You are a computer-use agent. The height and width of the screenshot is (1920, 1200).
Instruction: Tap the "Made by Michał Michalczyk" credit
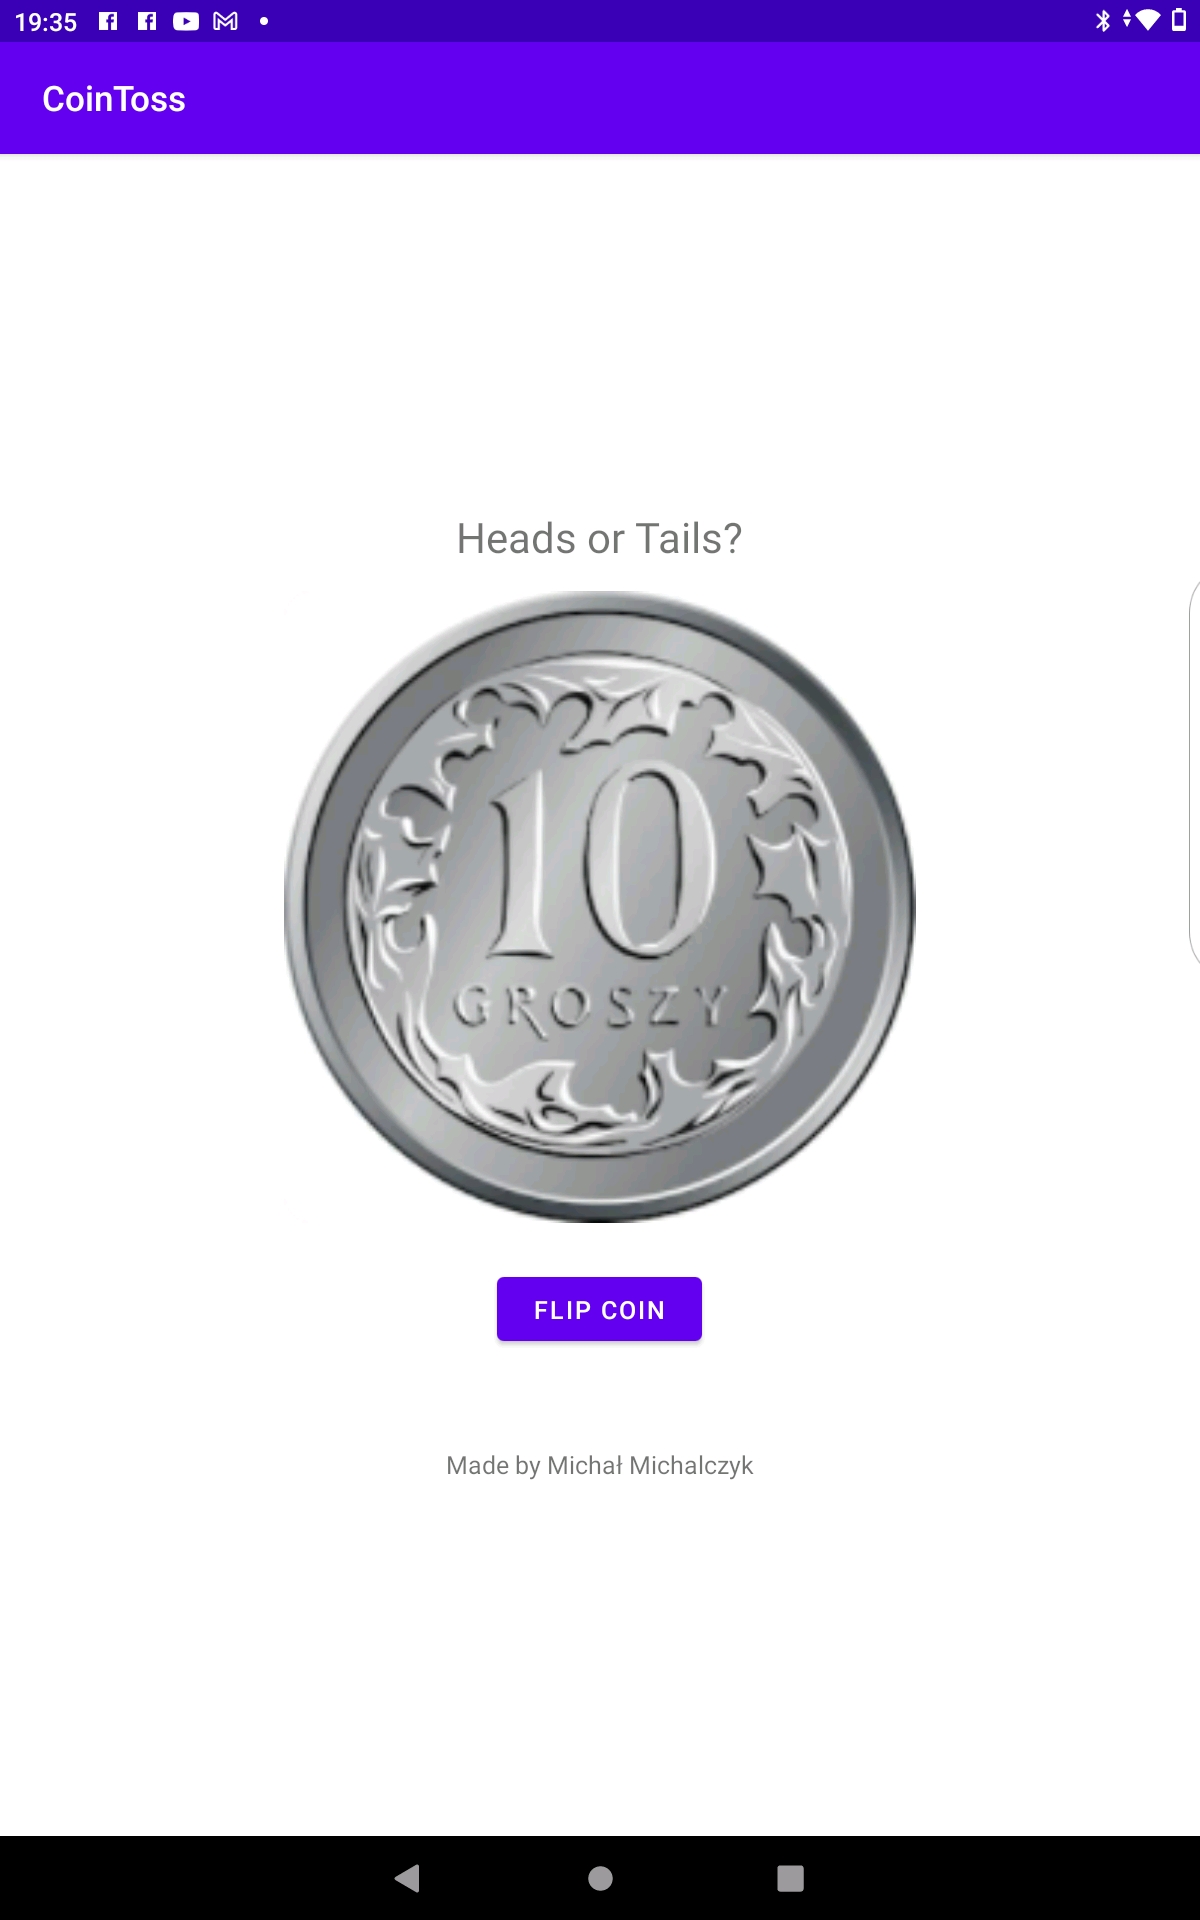coord(599,1465)
